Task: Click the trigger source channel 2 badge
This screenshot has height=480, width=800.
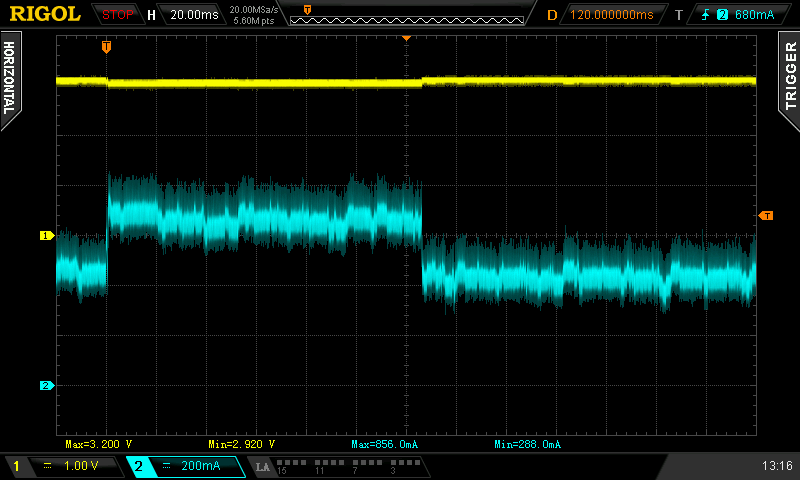Action: 722,15
